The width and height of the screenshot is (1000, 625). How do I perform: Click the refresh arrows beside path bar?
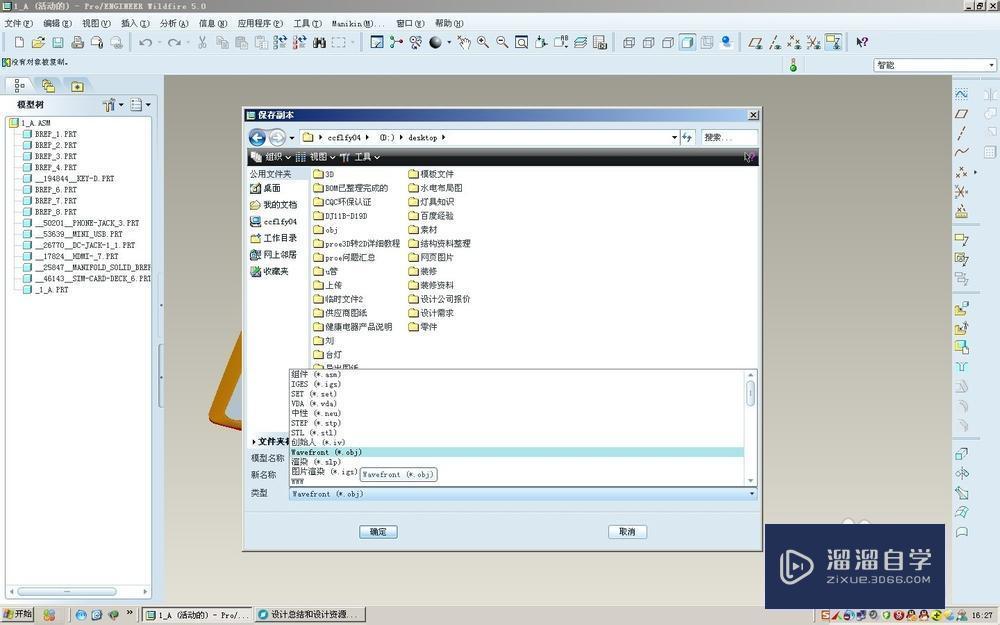coord(687,137)
